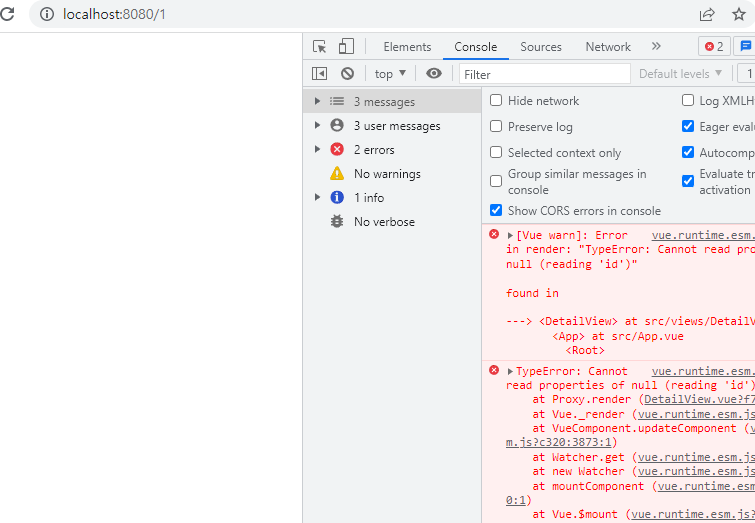Switch to the Console tab
Screen dimensions: 755x523
[x=476, y=47]
